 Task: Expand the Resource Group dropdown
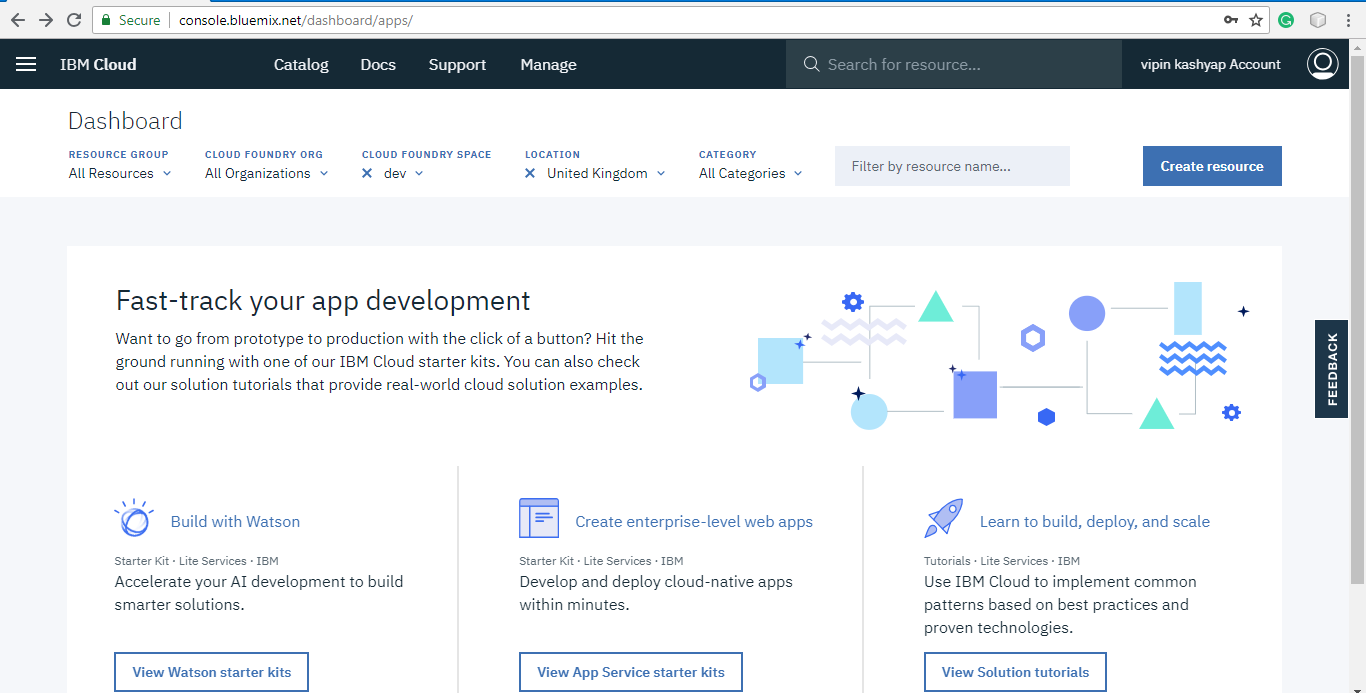click(x=120, y=173)
